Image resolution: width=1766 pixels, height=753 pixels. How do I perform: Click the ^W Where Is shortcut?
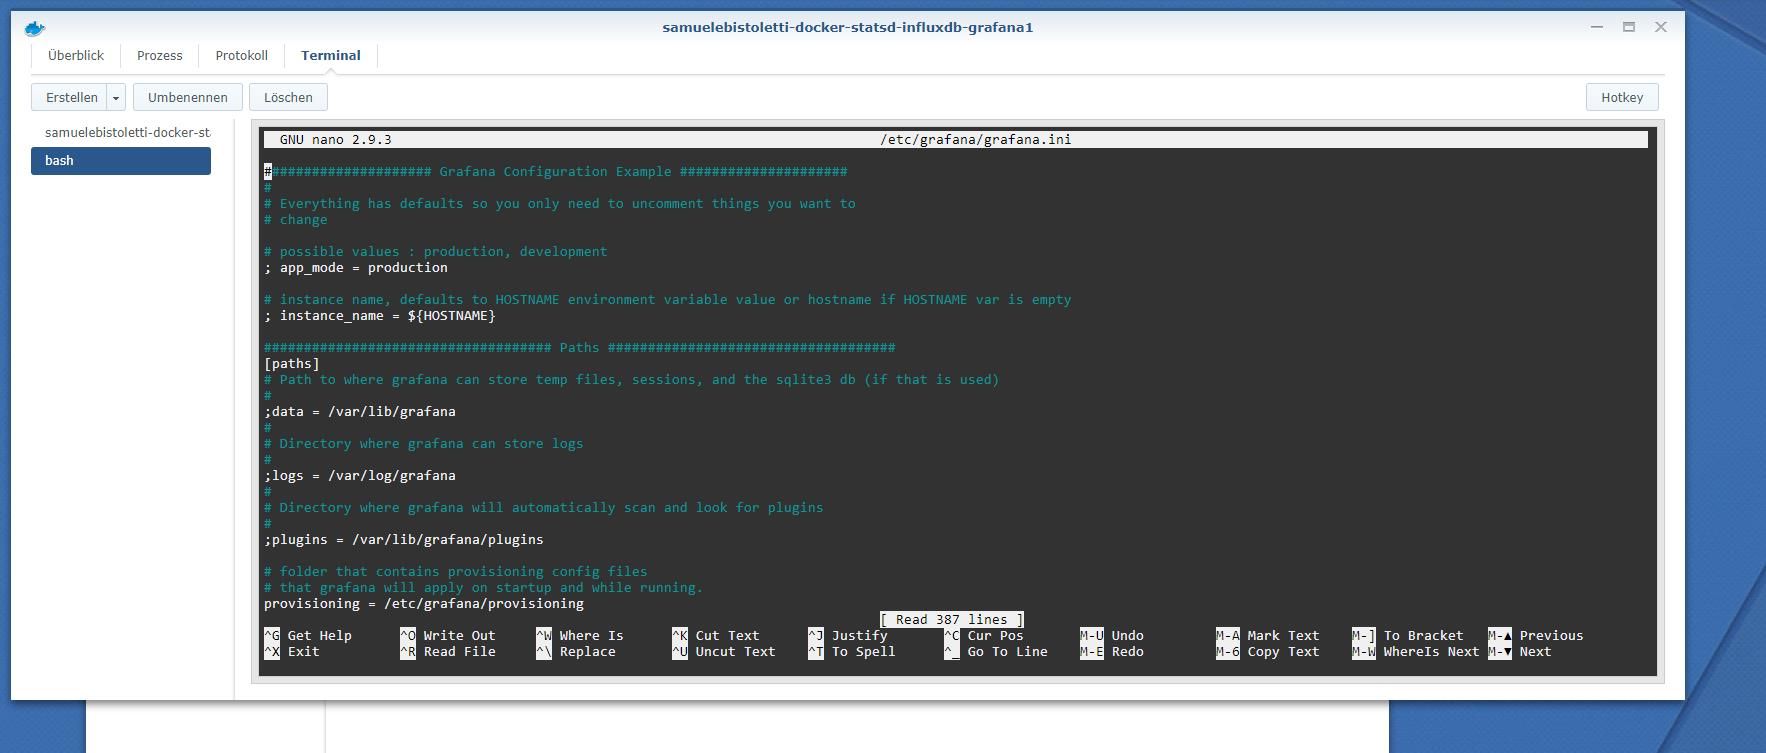click(x=580, y=636)
